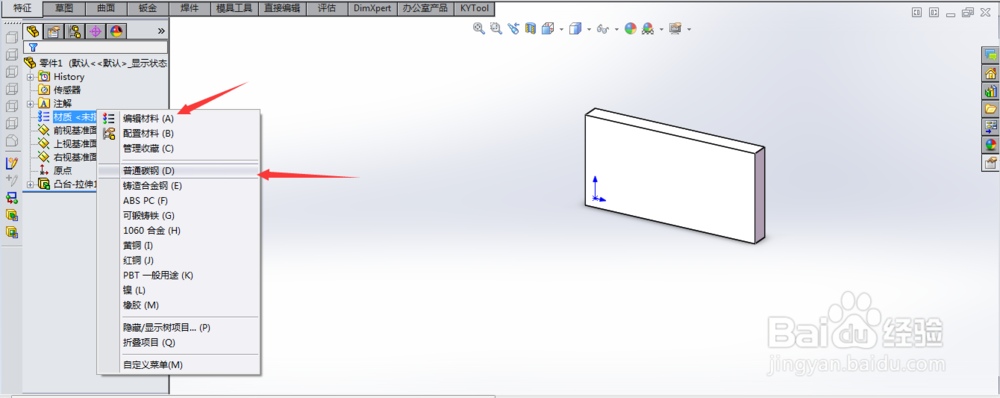
Task: Expand hidden manager tabs with » chevron
Action: (x=161, y=31)
